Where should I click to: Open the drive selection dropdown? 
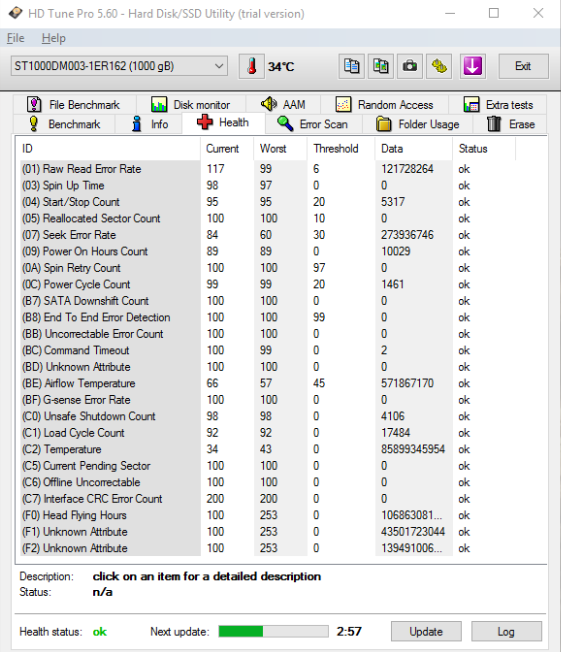pyautogui.click(x=119, y=66)
